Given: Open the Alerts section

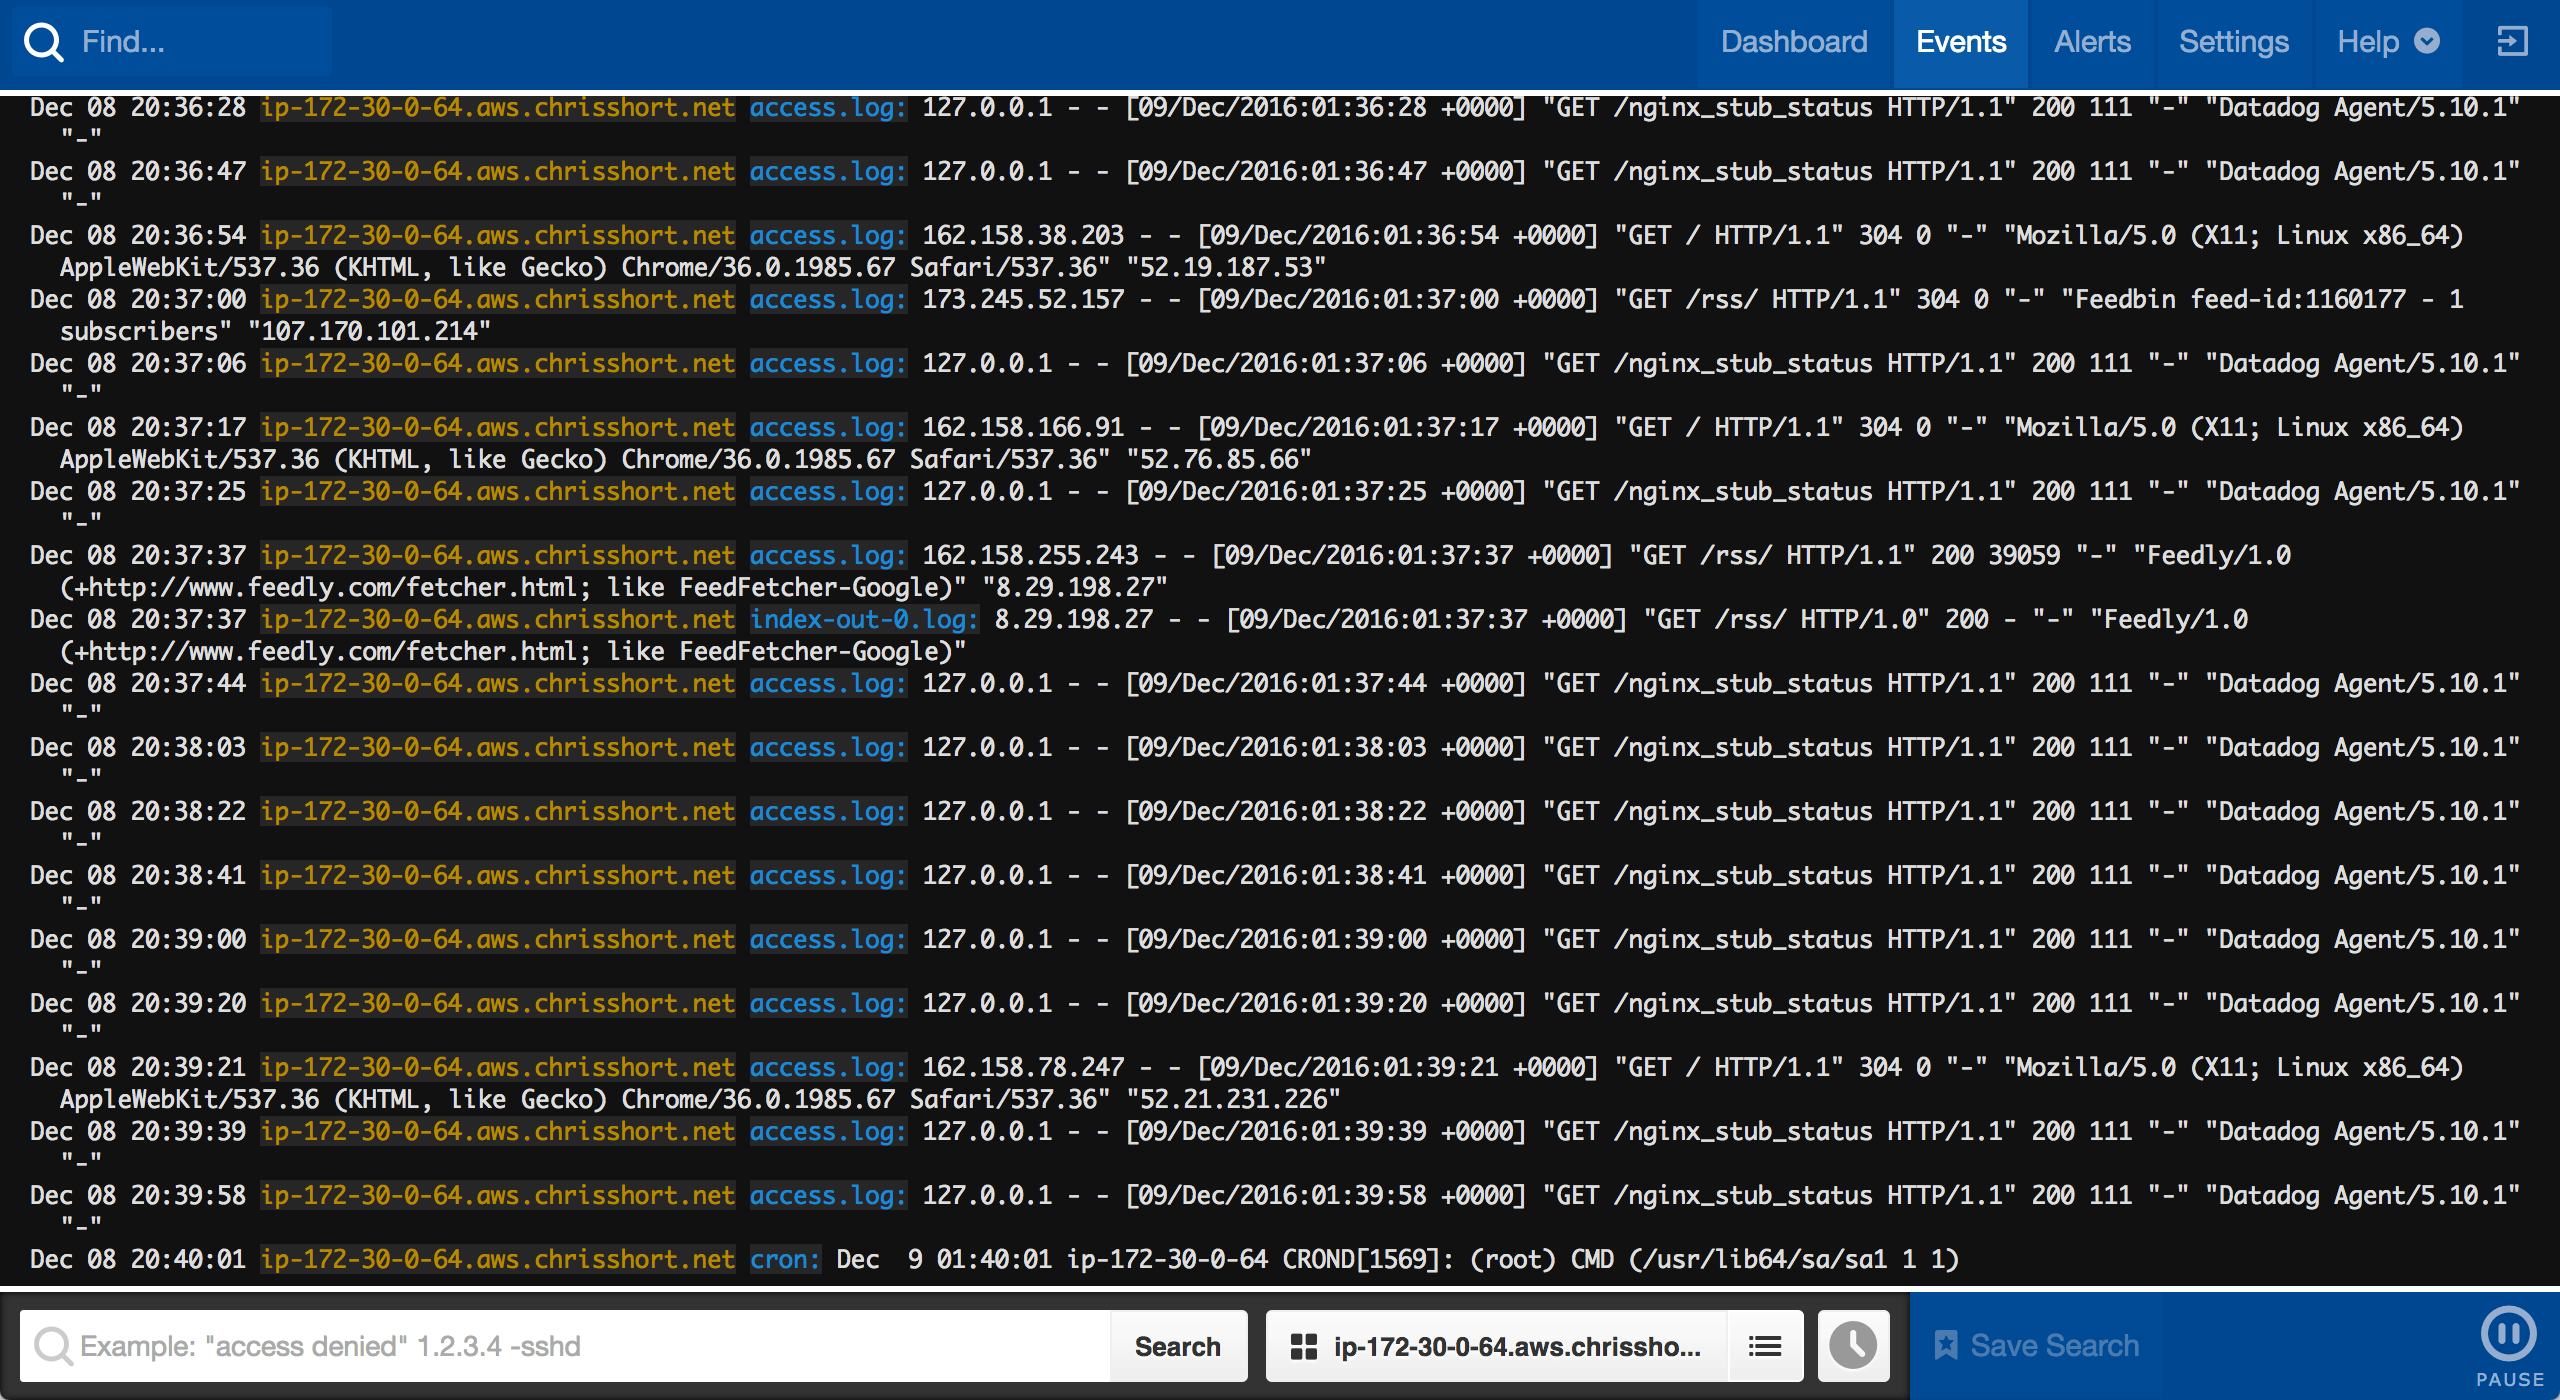Looking at the screenshot, I should pos(2091,43).
